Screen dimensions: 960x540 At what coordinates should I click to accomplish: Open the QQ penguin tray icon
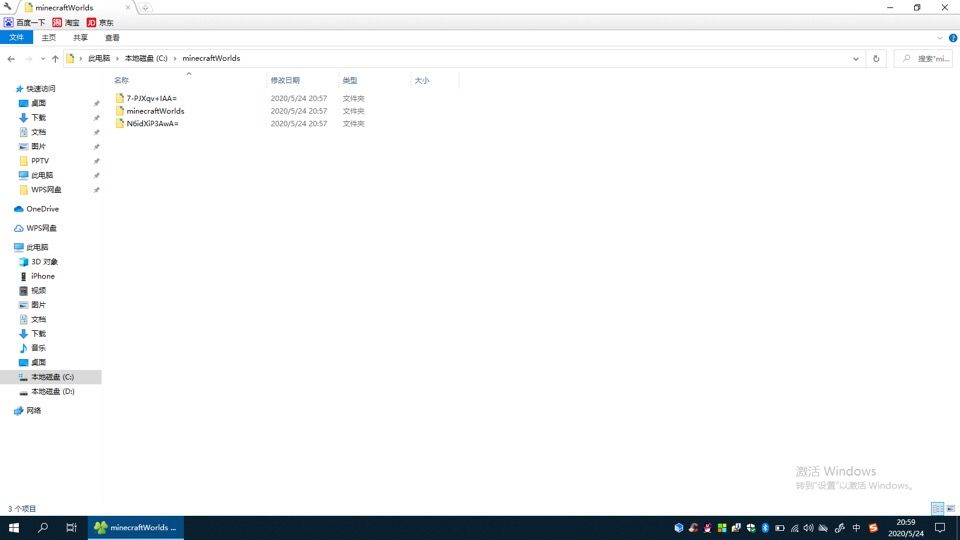click(707, 528)
